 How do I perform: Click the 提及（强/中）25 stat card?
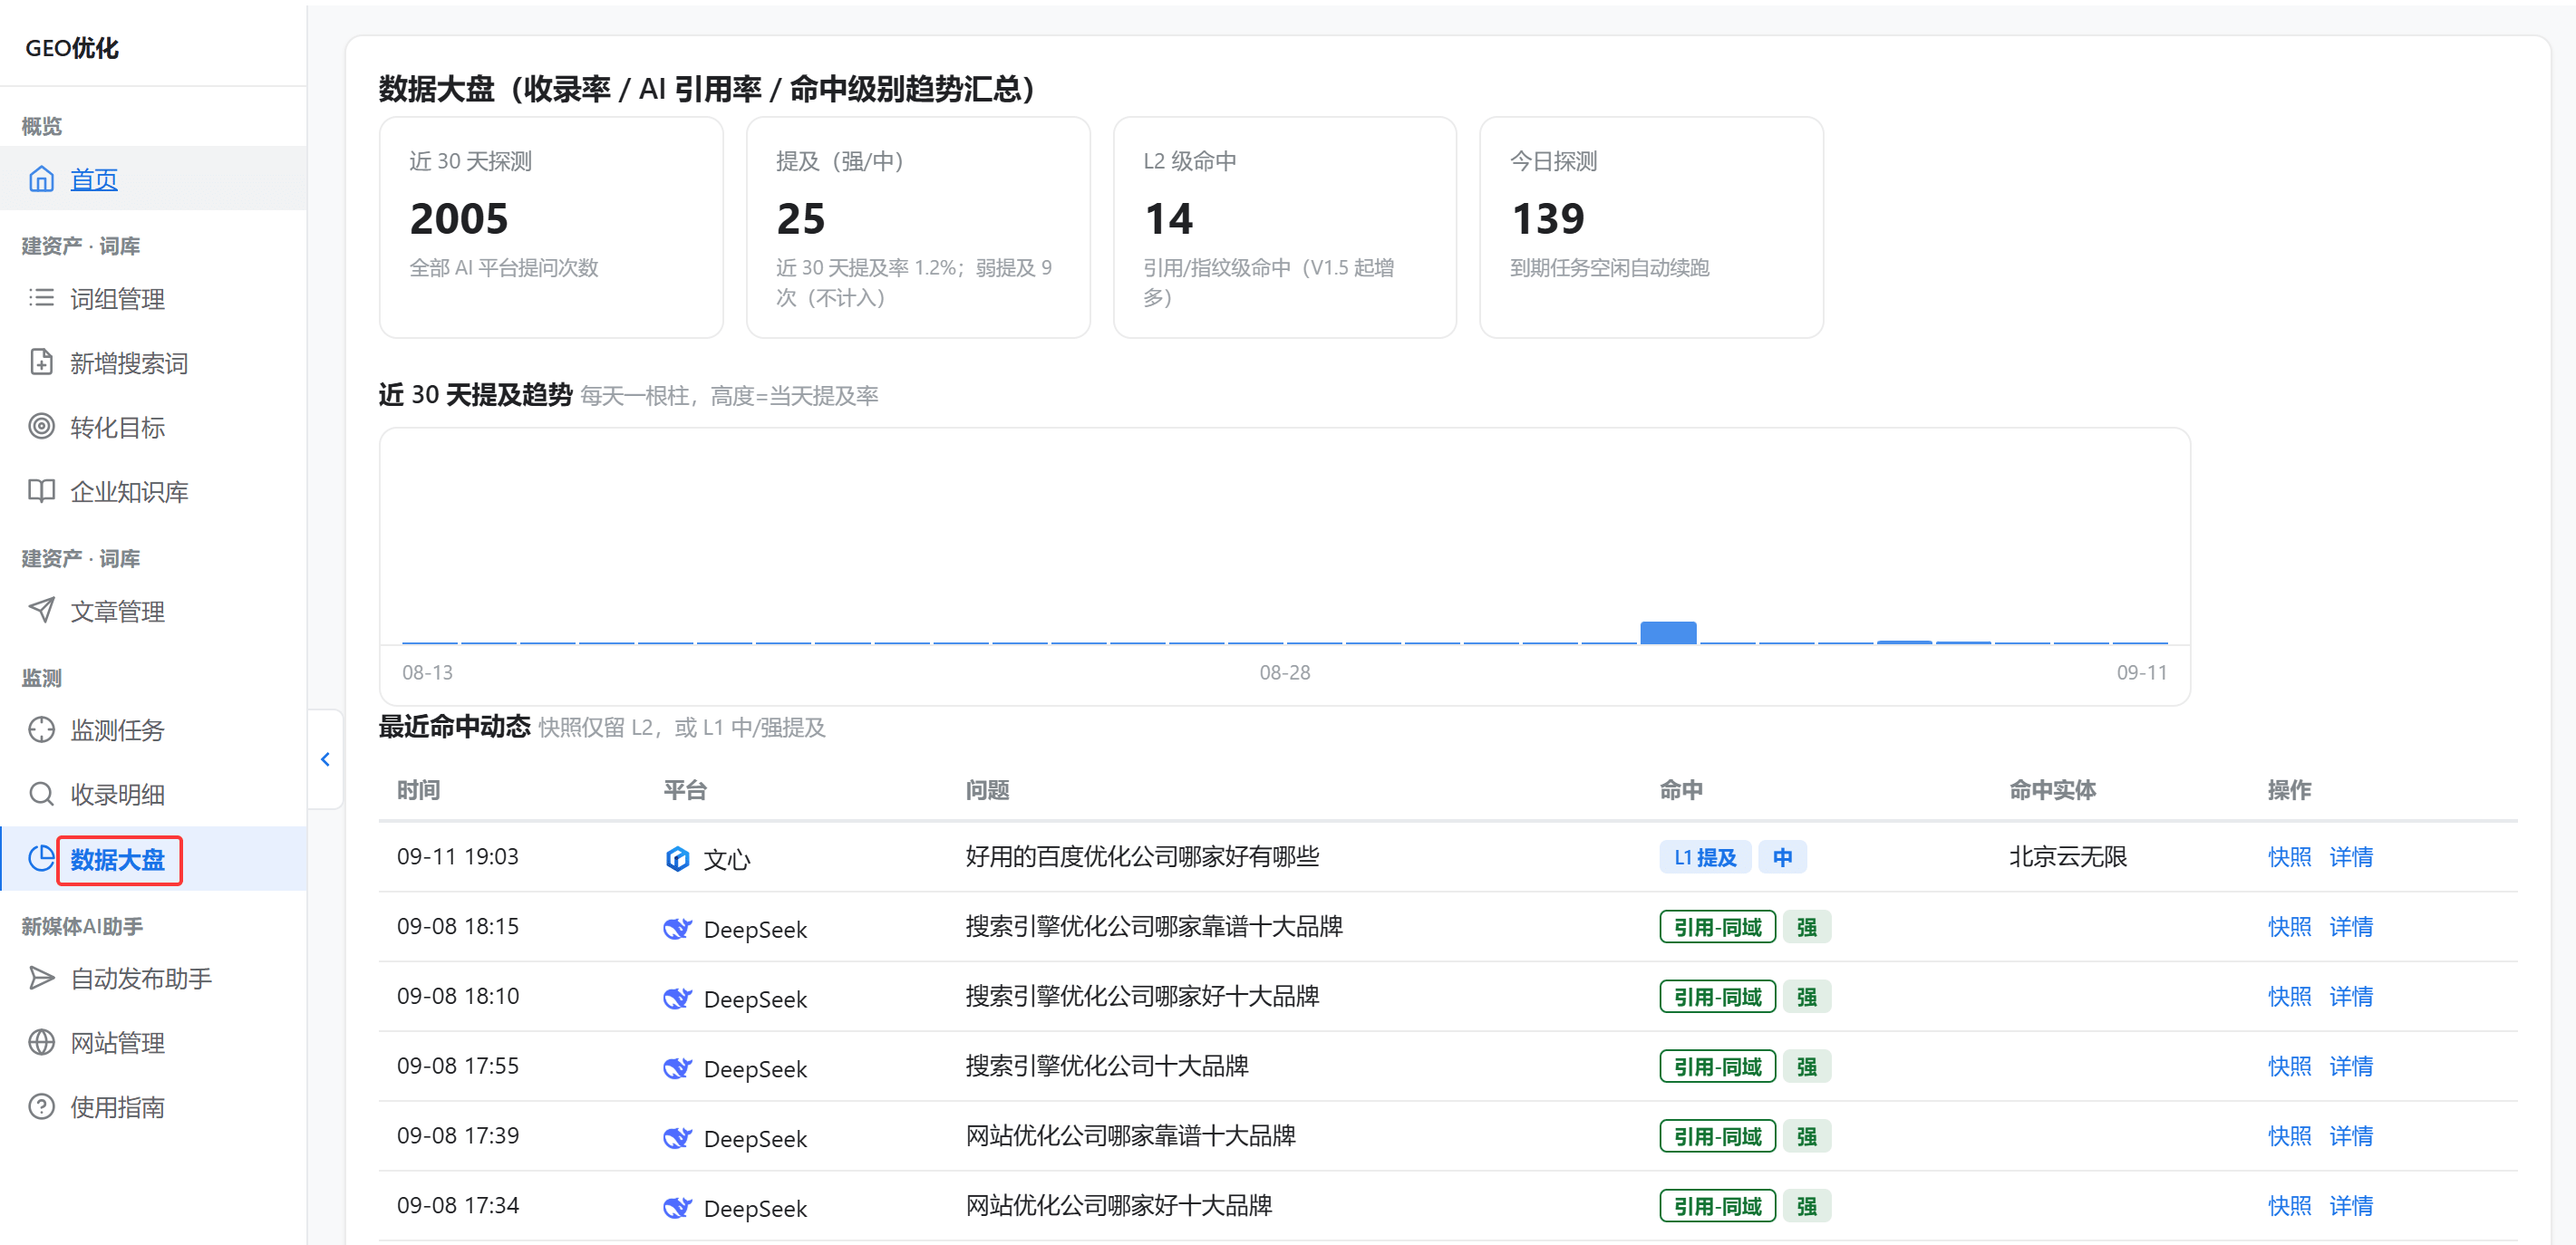pos(918,227)
